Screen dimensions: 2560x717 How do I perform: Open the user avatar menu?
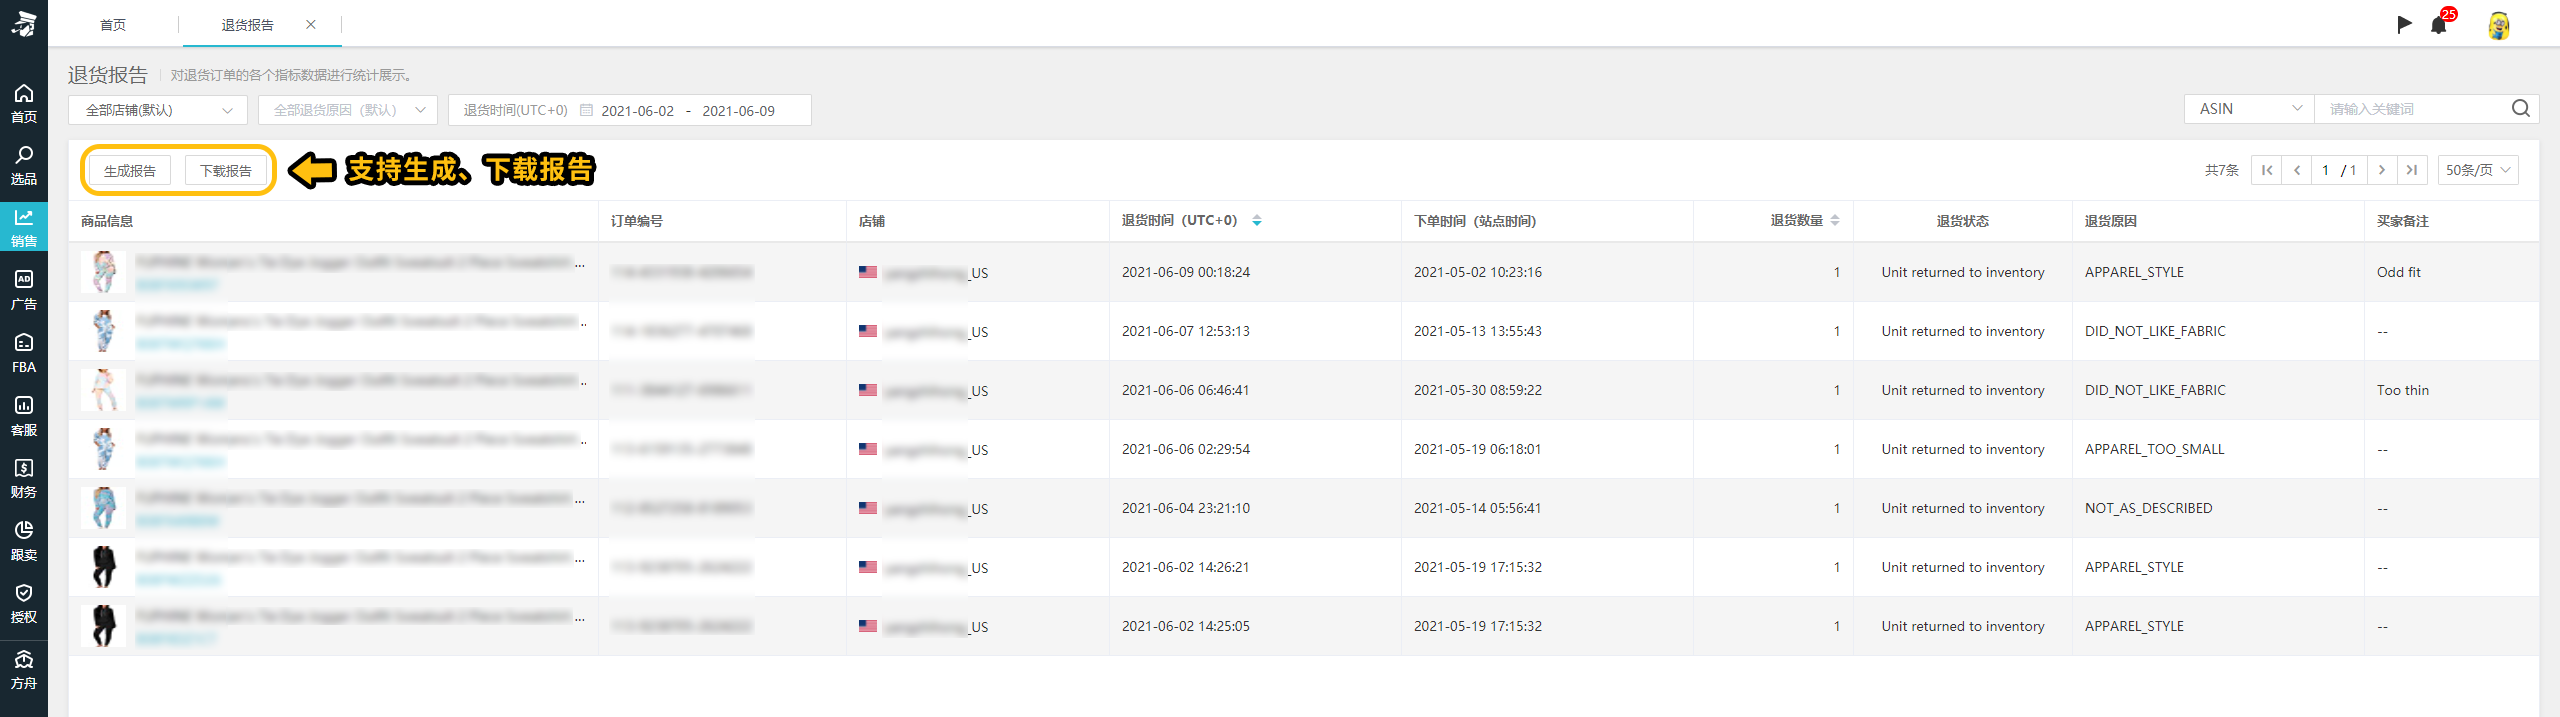2498,25
